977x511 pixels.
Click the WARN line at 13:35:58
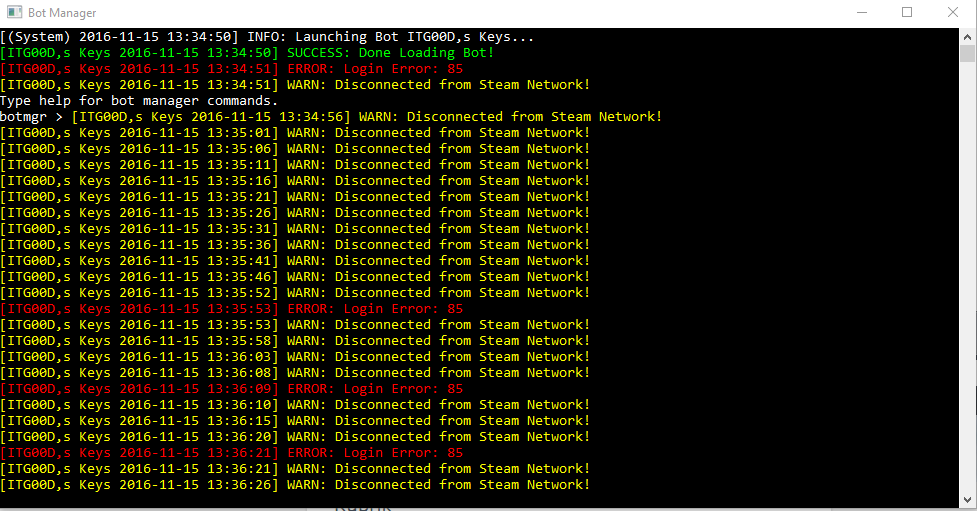[x=295, y=341]
